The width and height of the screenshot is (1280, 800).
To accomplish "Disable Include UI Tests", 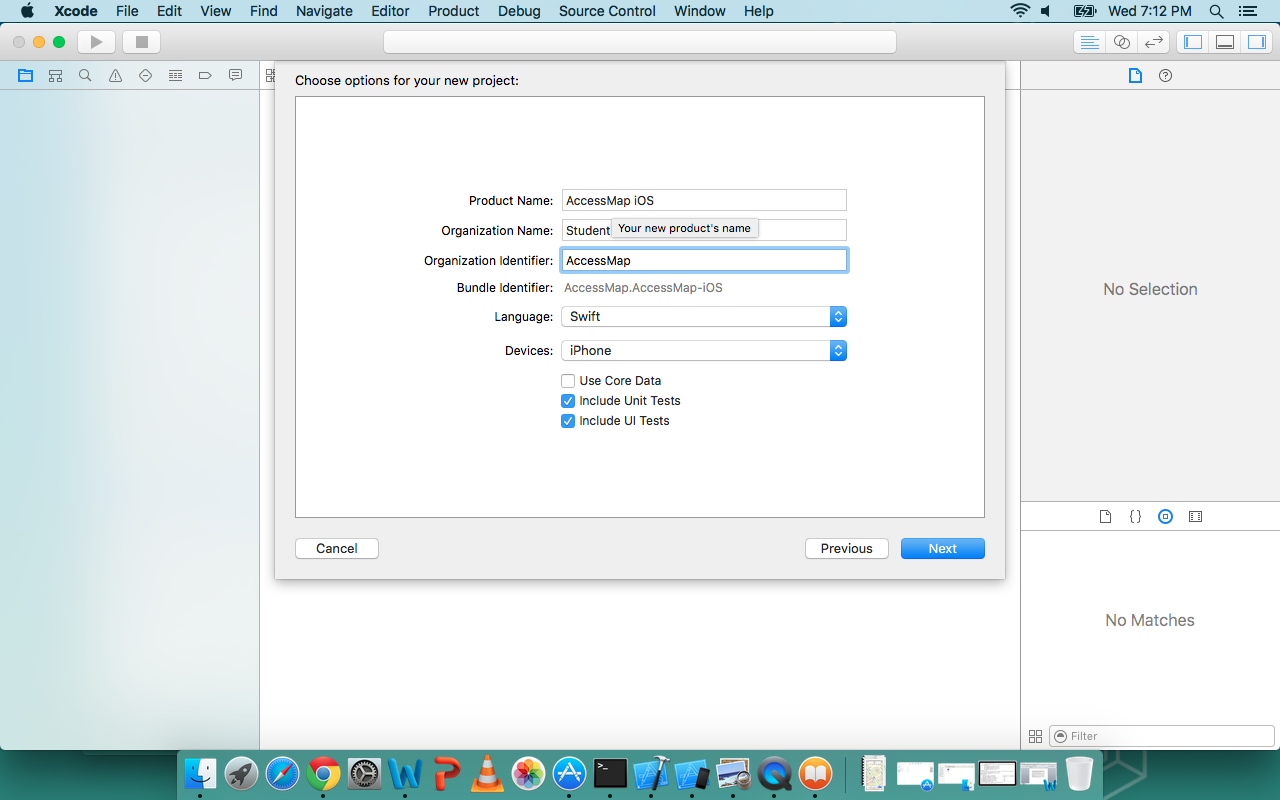I will tap(568, 421).
